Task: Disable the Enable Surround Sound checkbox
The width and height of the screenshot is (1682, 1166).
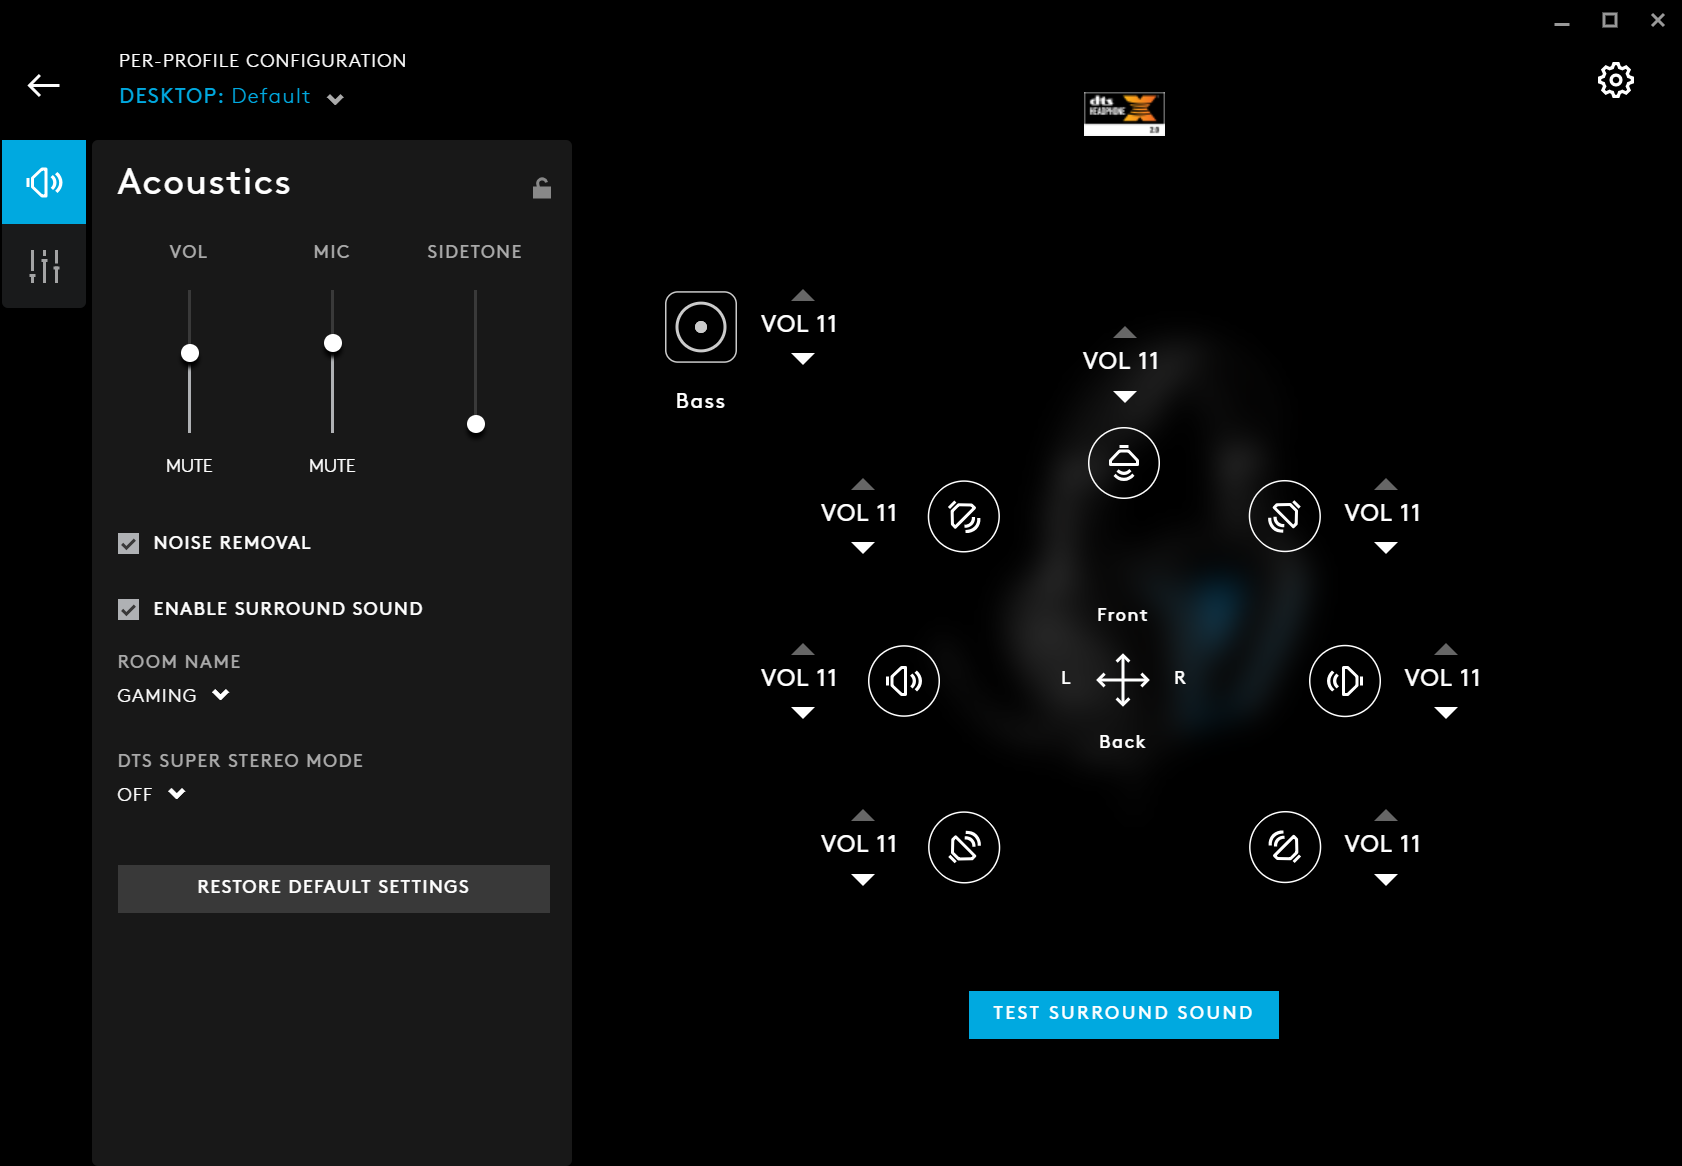Action: [x=129, y=609]
